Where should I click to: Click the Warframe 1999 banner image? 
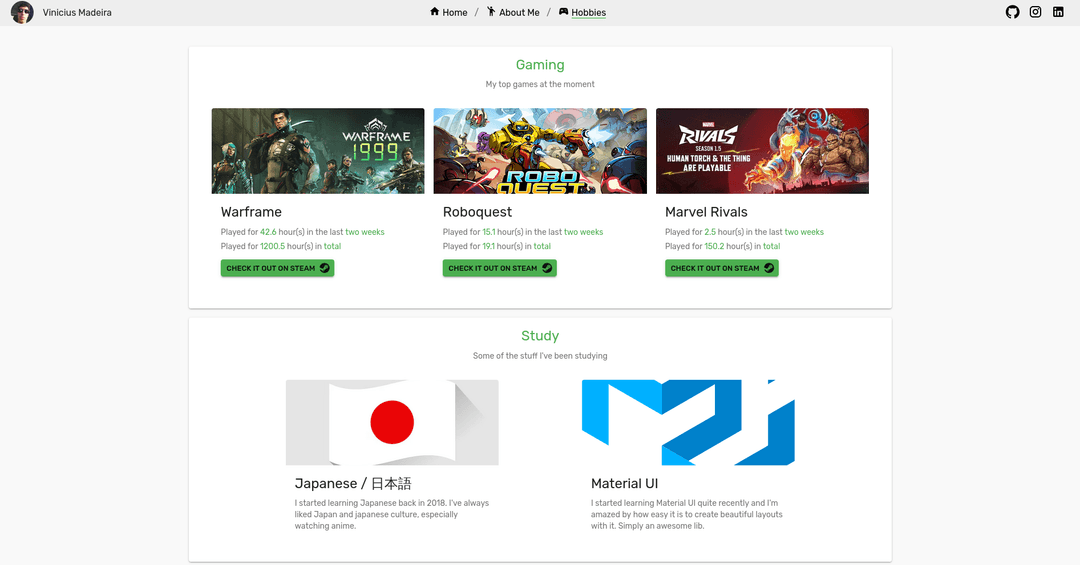(x=318, y=151)
